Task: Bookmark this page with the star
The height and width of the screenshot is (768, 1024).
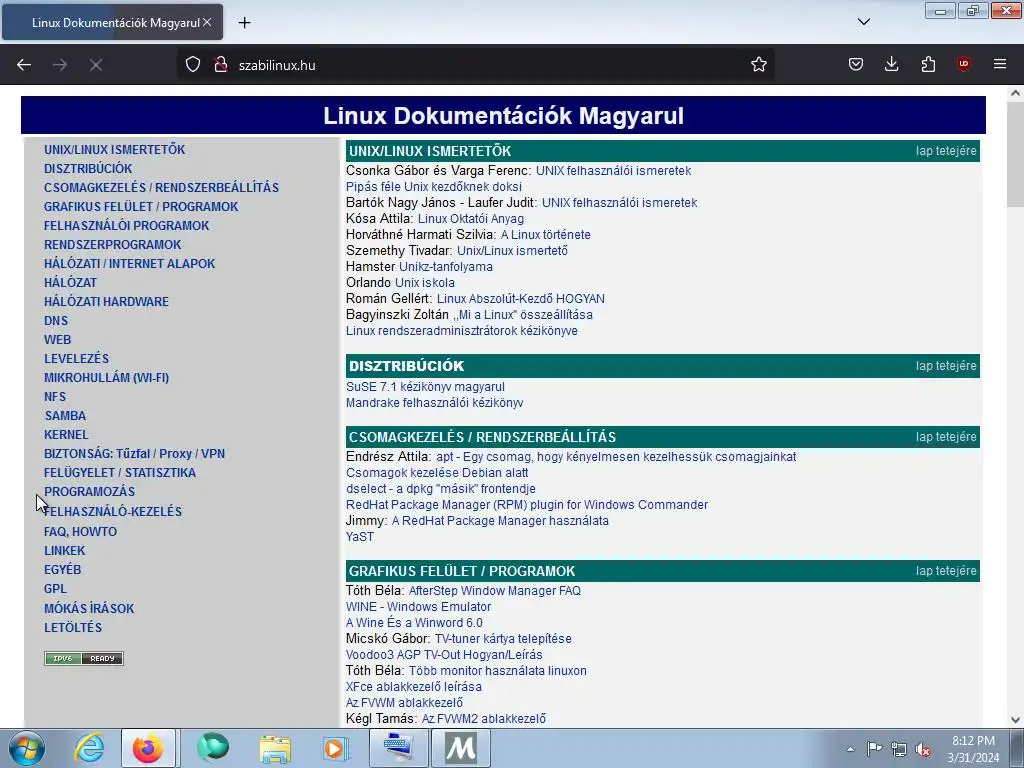Action: (x=758, y=65)
